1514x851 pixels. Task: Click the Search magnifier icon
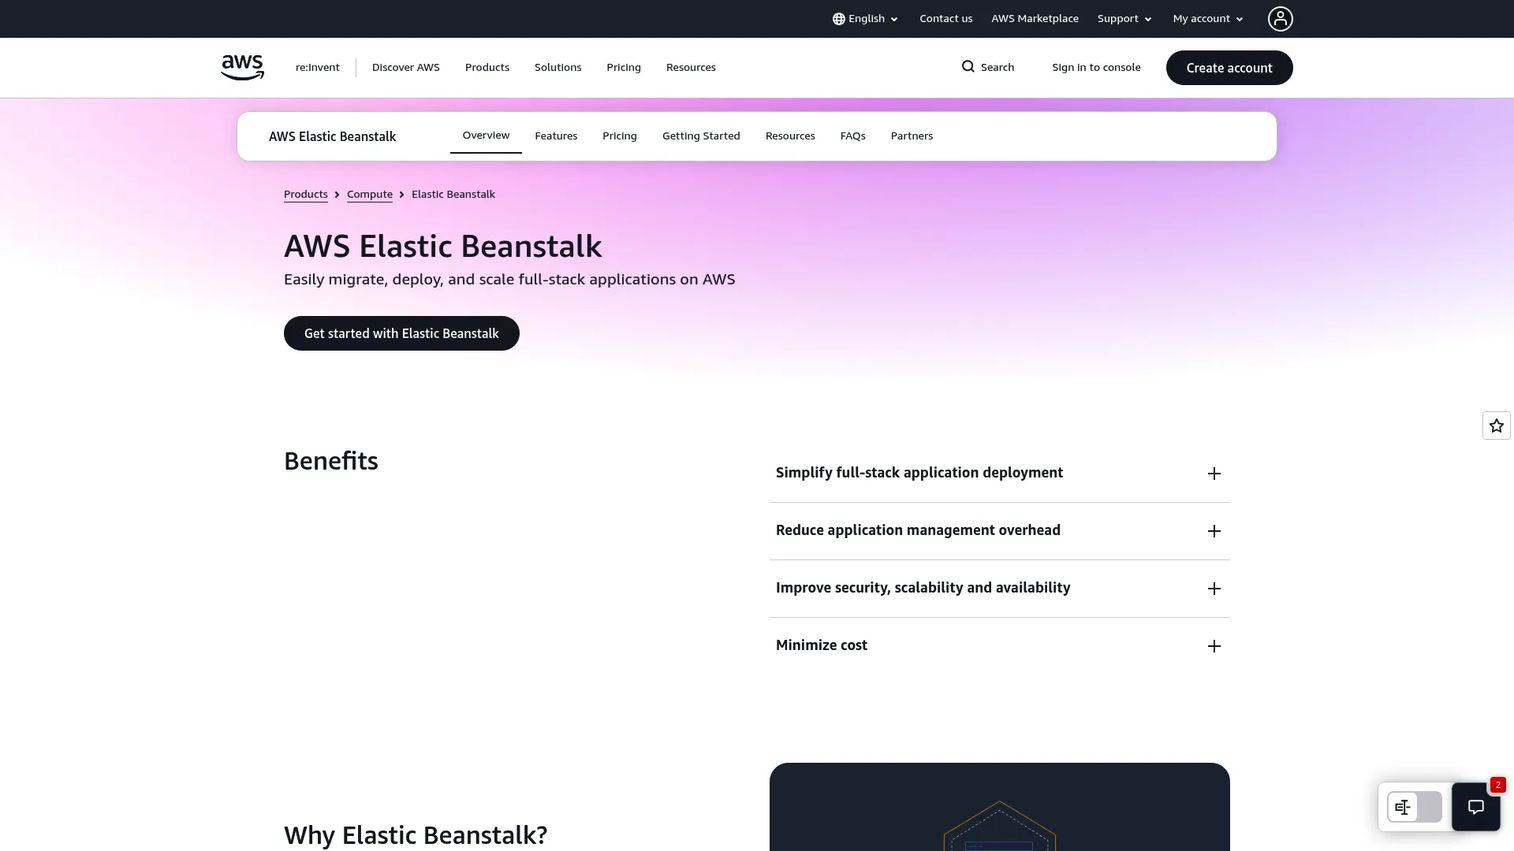click(x=968, y=67)
